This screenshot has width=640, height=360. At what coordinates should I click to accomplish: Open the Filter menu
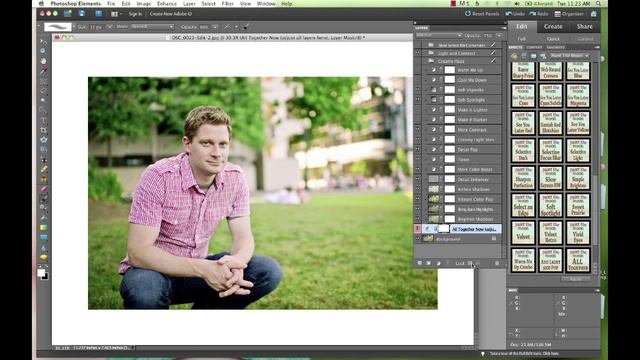[227, 4]
